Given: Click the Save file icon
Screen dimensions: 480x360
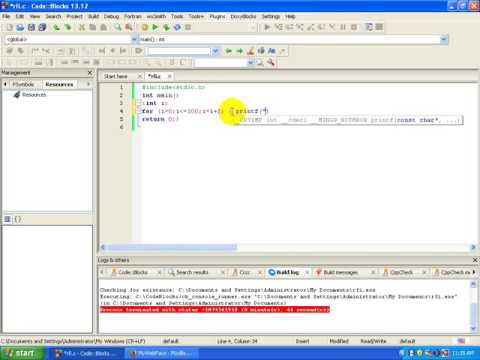Looking at the screenshot, I should pos(31,27).
